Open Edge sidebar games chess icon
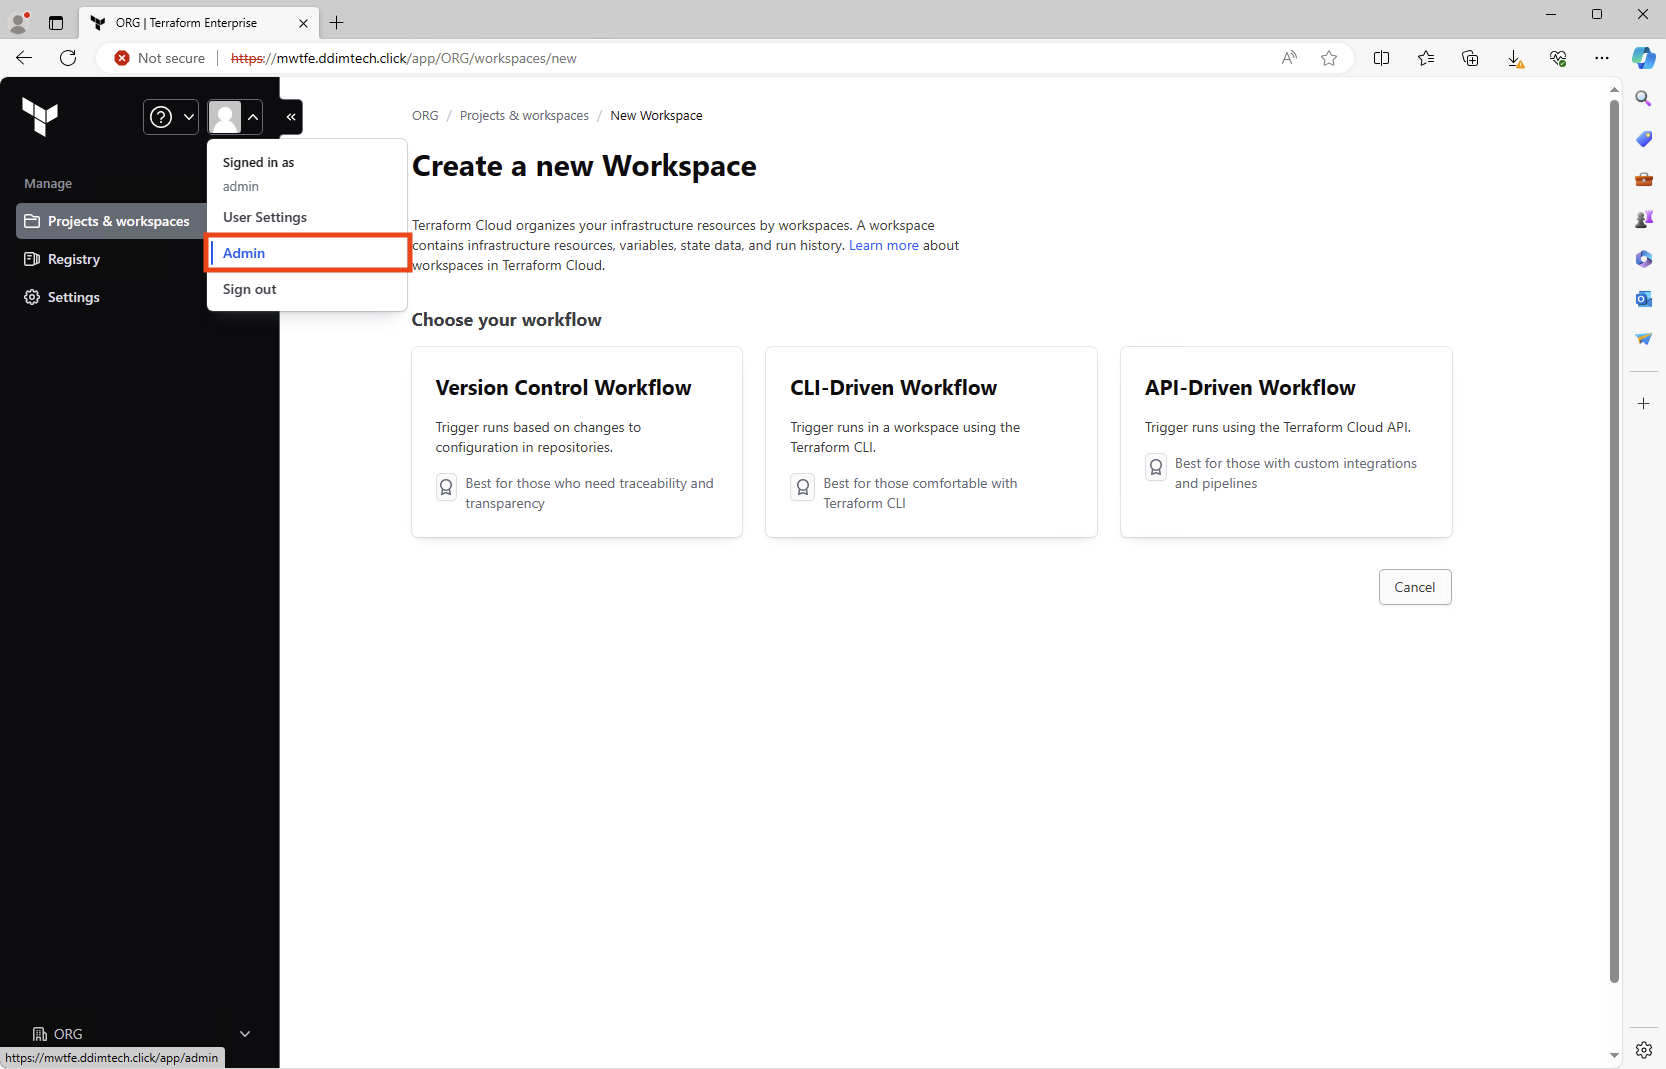The width and height of the screenshot is (1666, 1069). (1644, 219)
